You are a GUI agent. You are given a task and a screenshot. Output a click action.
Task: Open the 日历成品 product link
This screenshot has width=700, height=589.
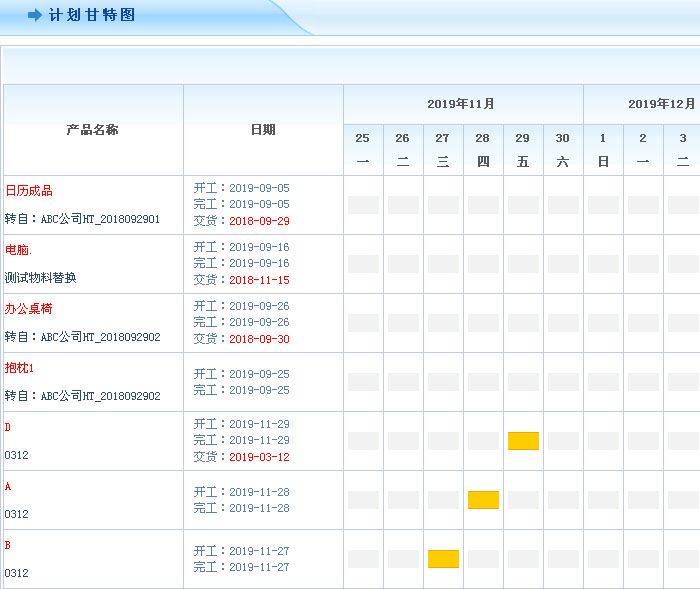coord(29,190)
